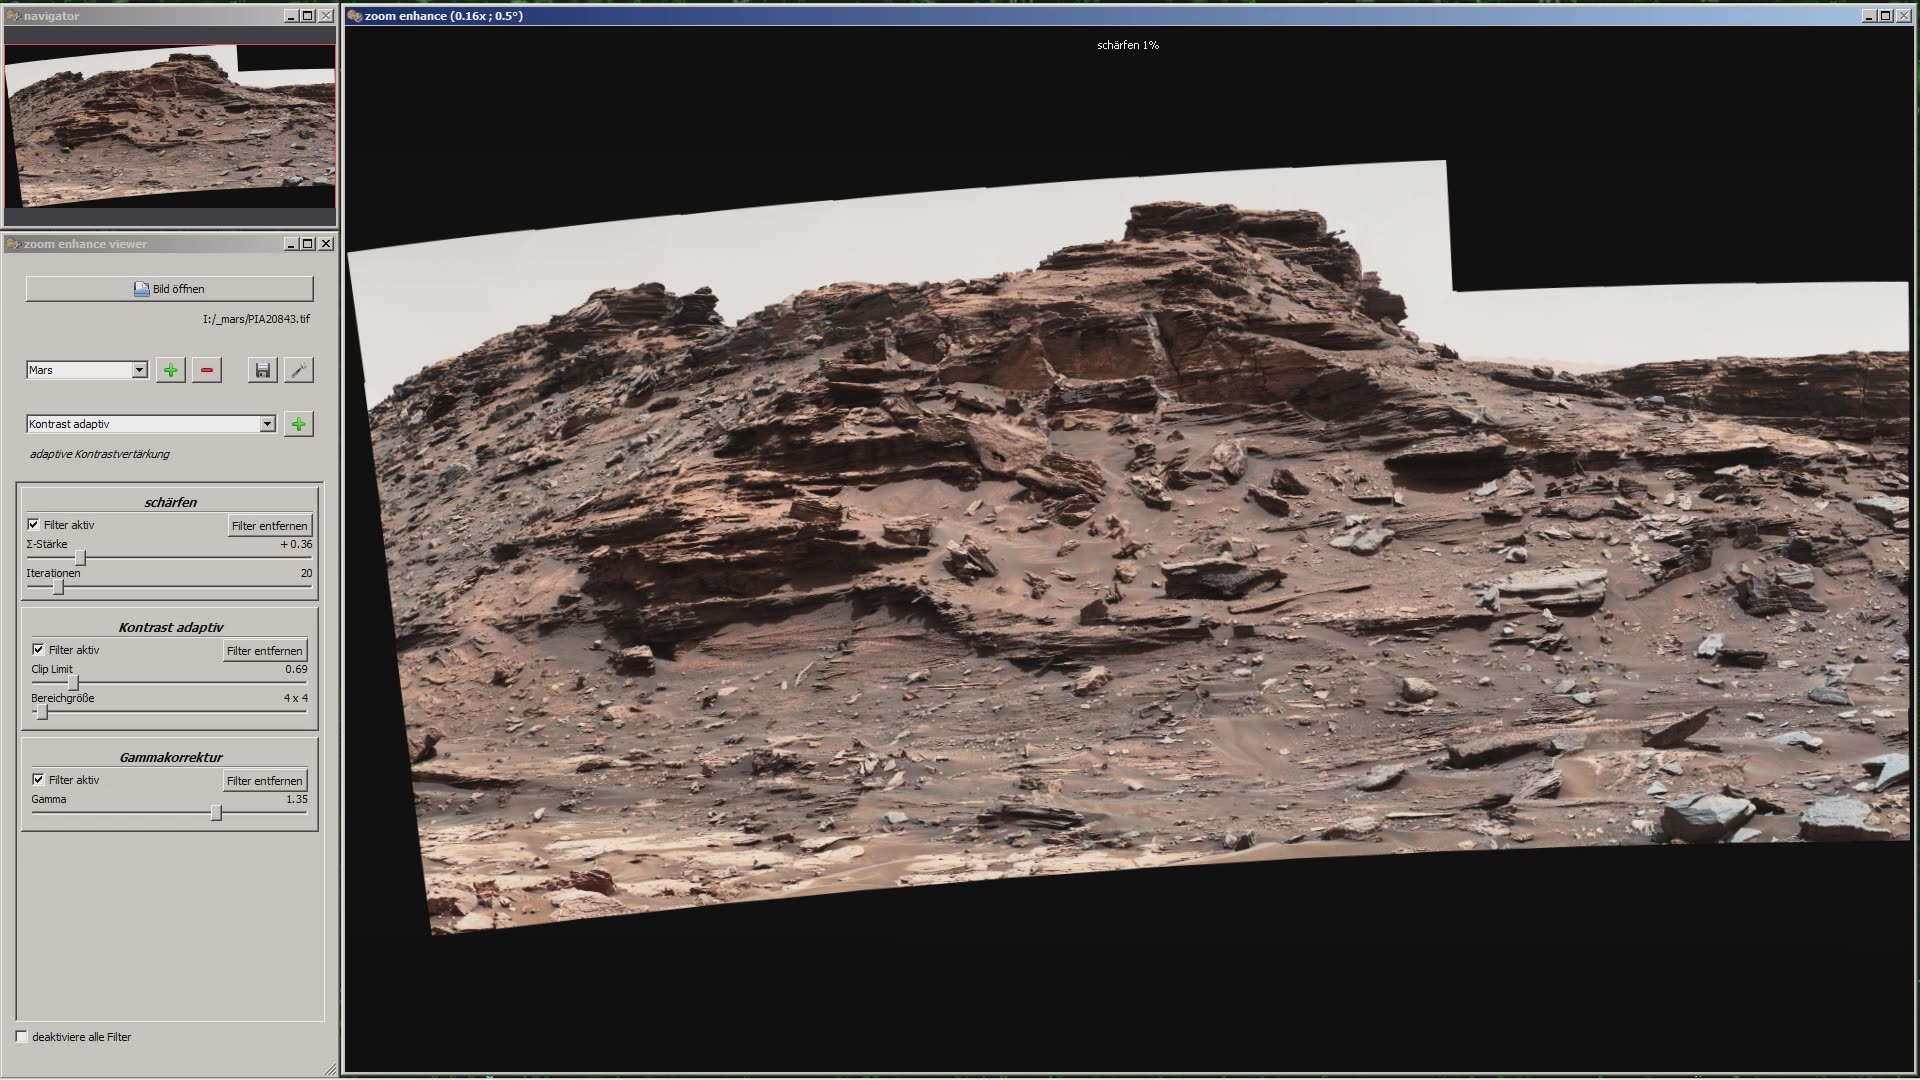The image size is (1920, 1080).
Task: Remove the Mars preset via red minus icon
Action: tap(206, 370)
